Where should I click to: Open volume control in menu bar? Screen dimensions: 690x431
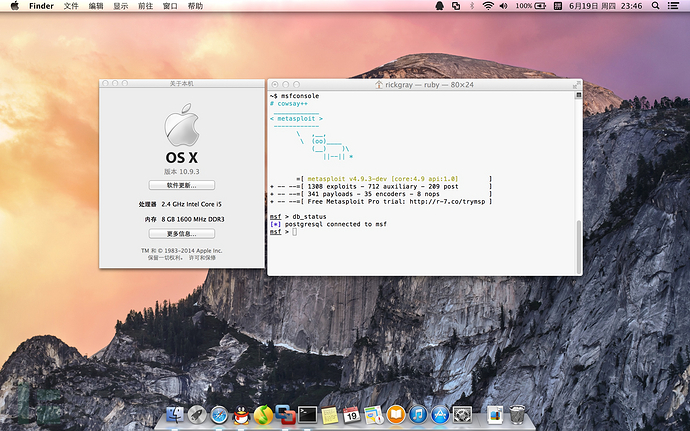(x=503, y=6)
